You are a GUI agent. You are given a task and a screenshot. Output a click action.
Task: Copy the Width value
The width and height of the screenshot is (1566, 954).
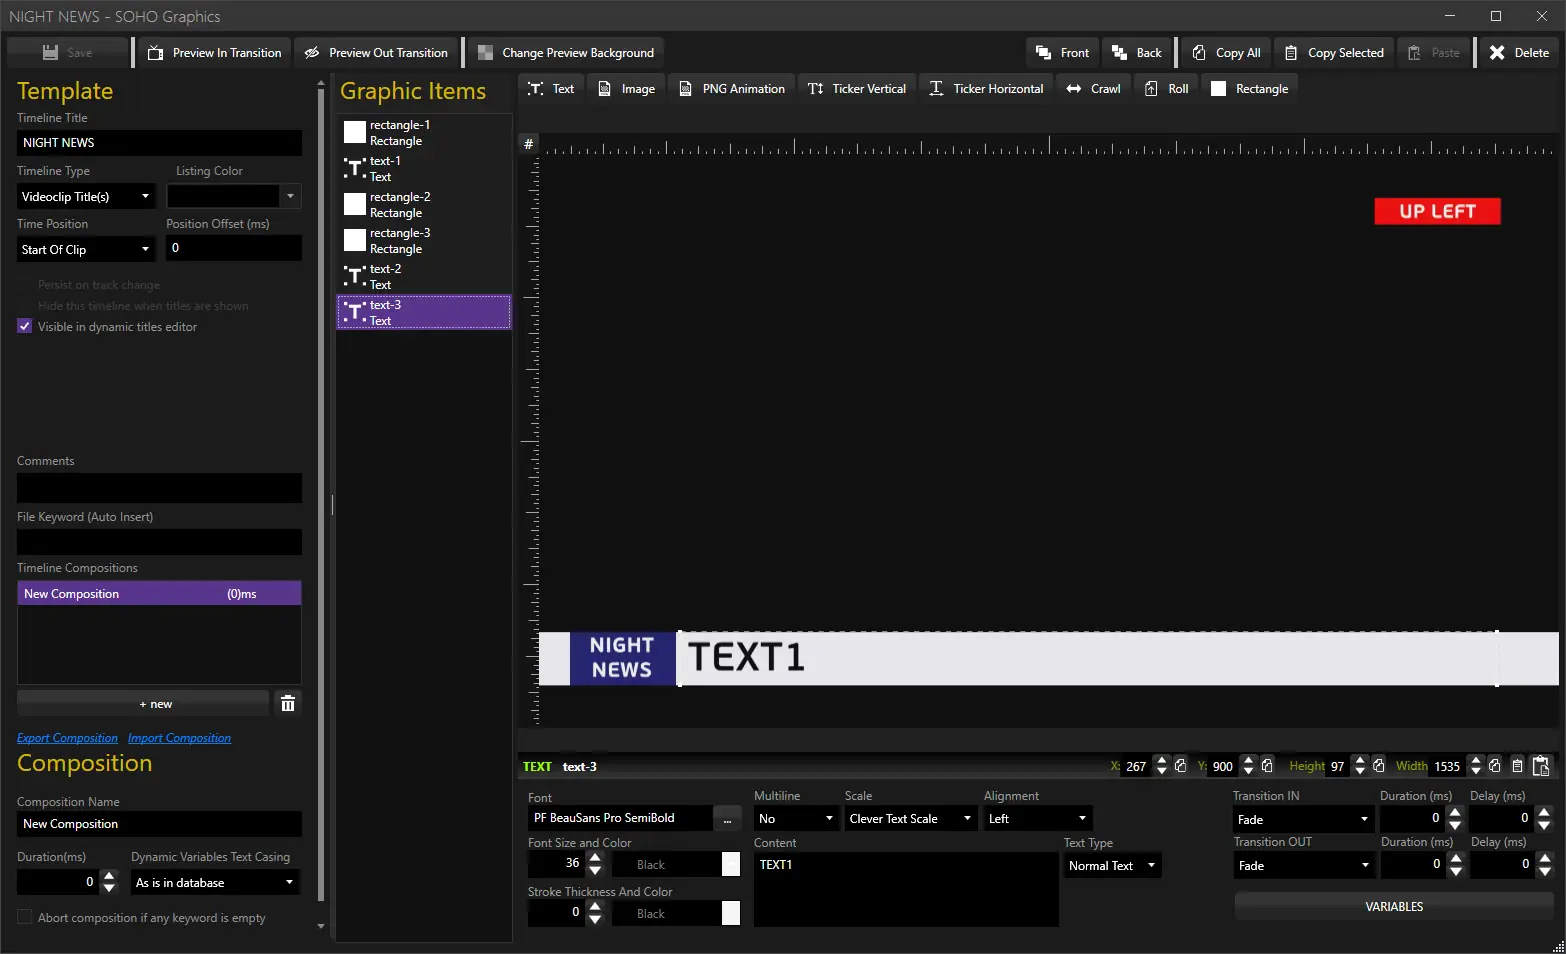[x=1495, y=766]
